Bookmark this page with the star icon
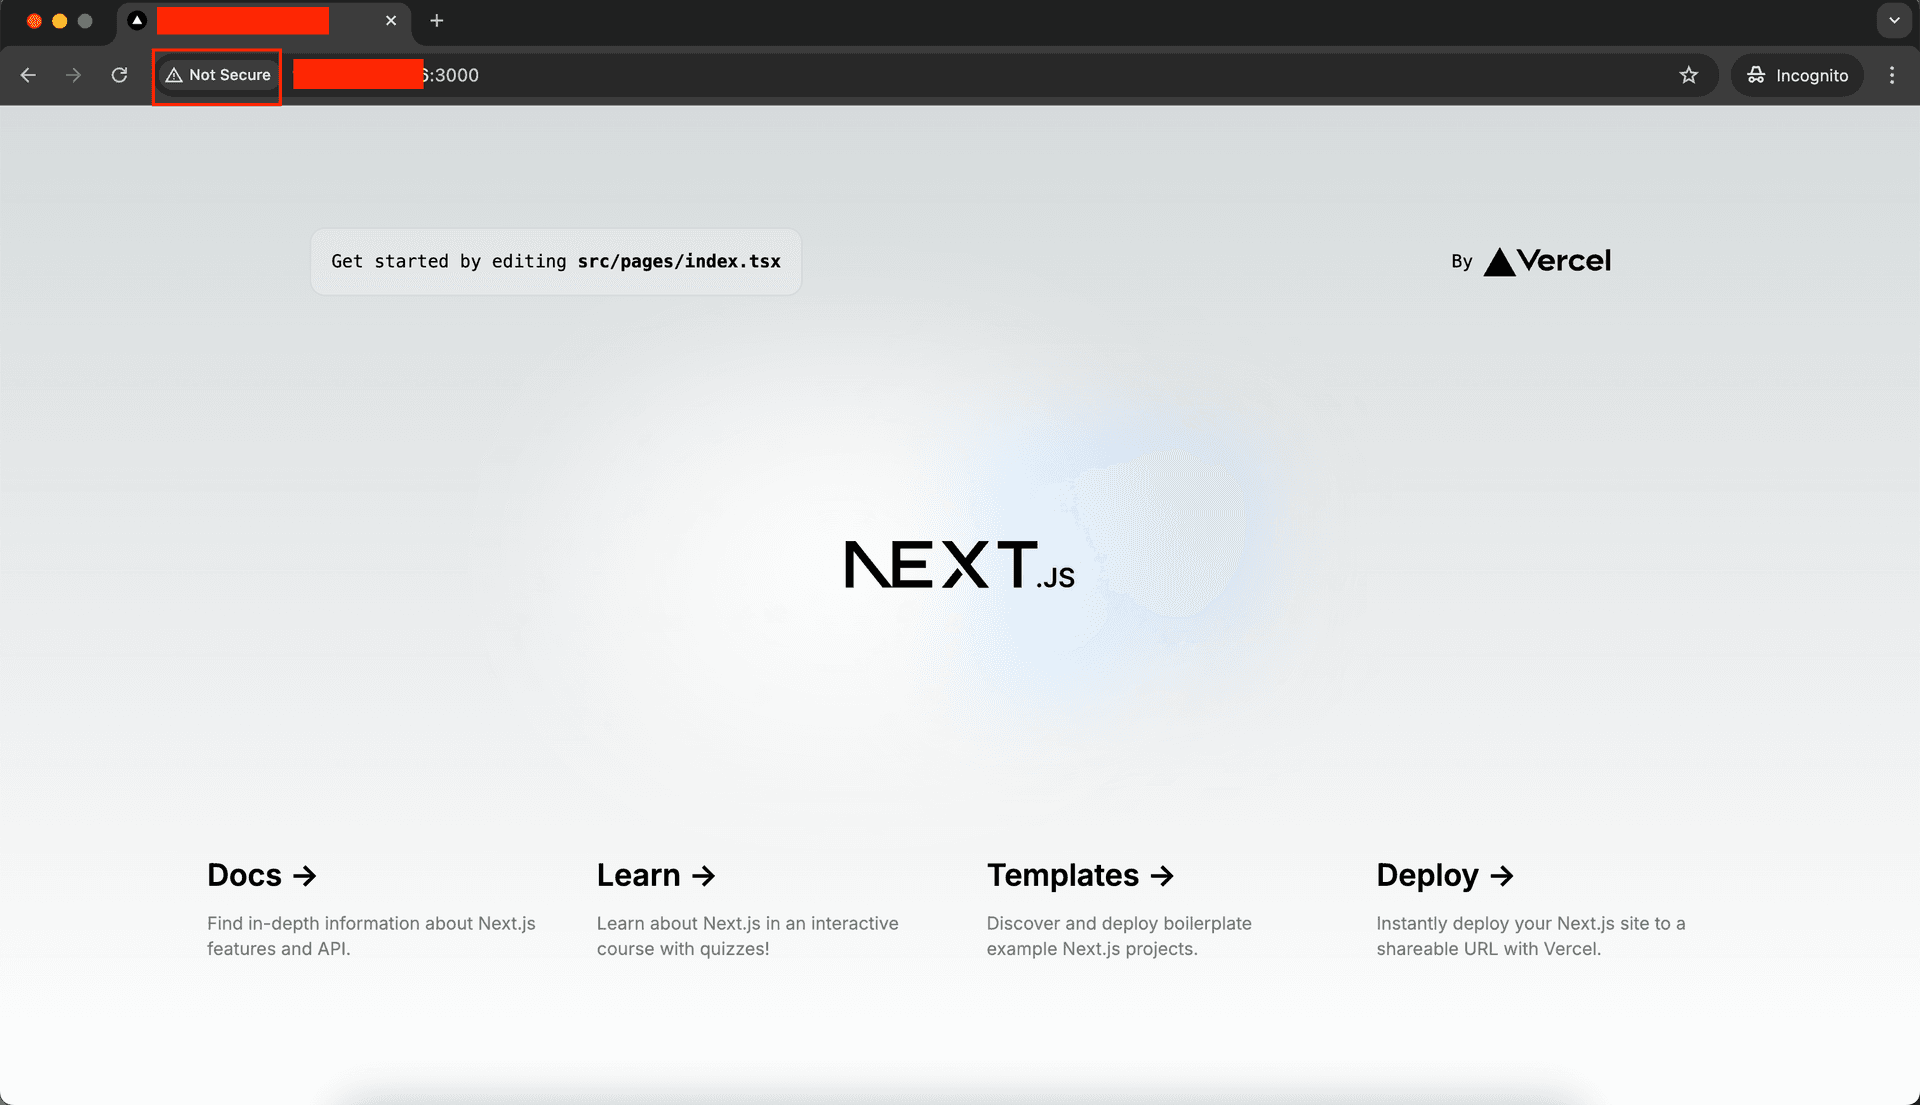 [1689, 75]
